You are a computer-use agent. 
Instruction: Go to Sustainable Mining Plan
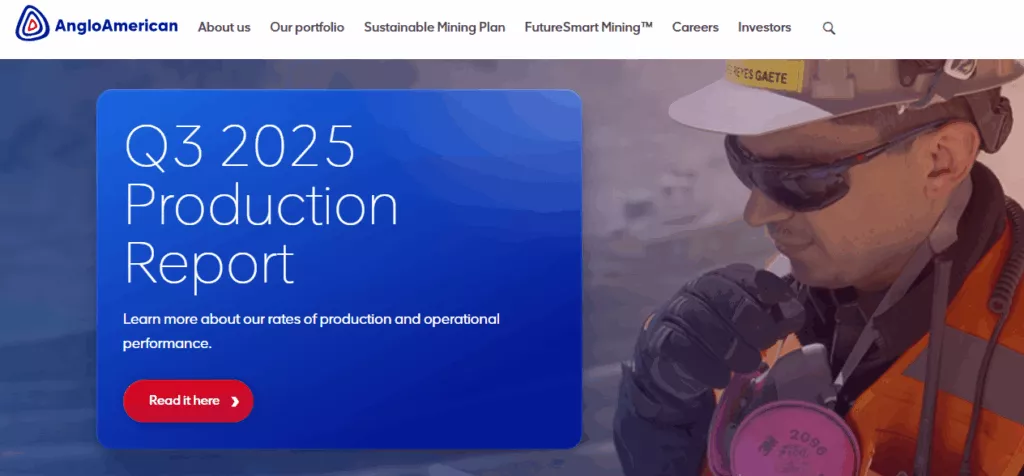434,27
